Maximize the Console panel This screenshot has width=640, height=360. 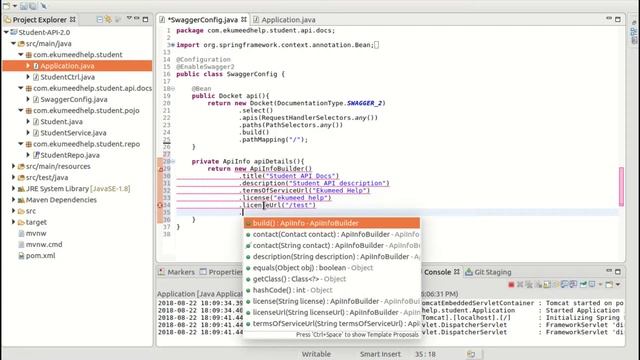pyautogui.click(x=618, y=271)
